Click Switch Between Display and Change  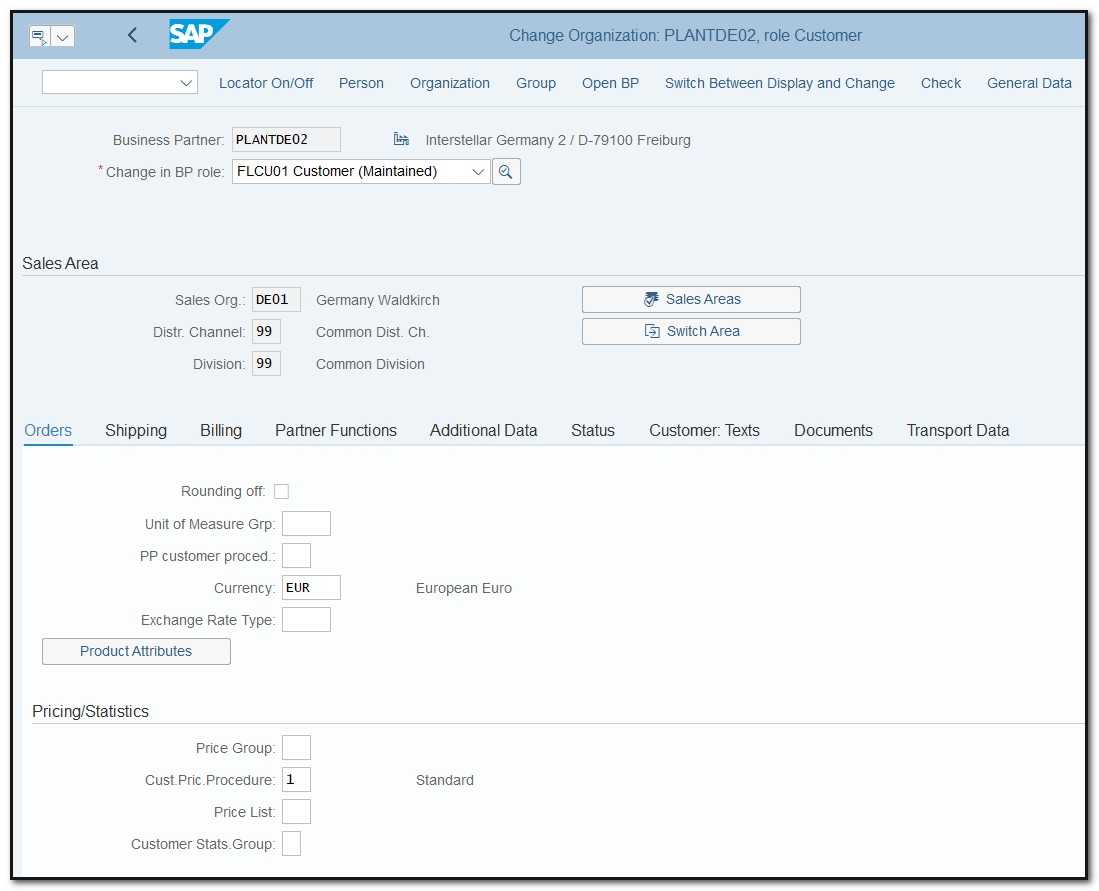(780, 83)
